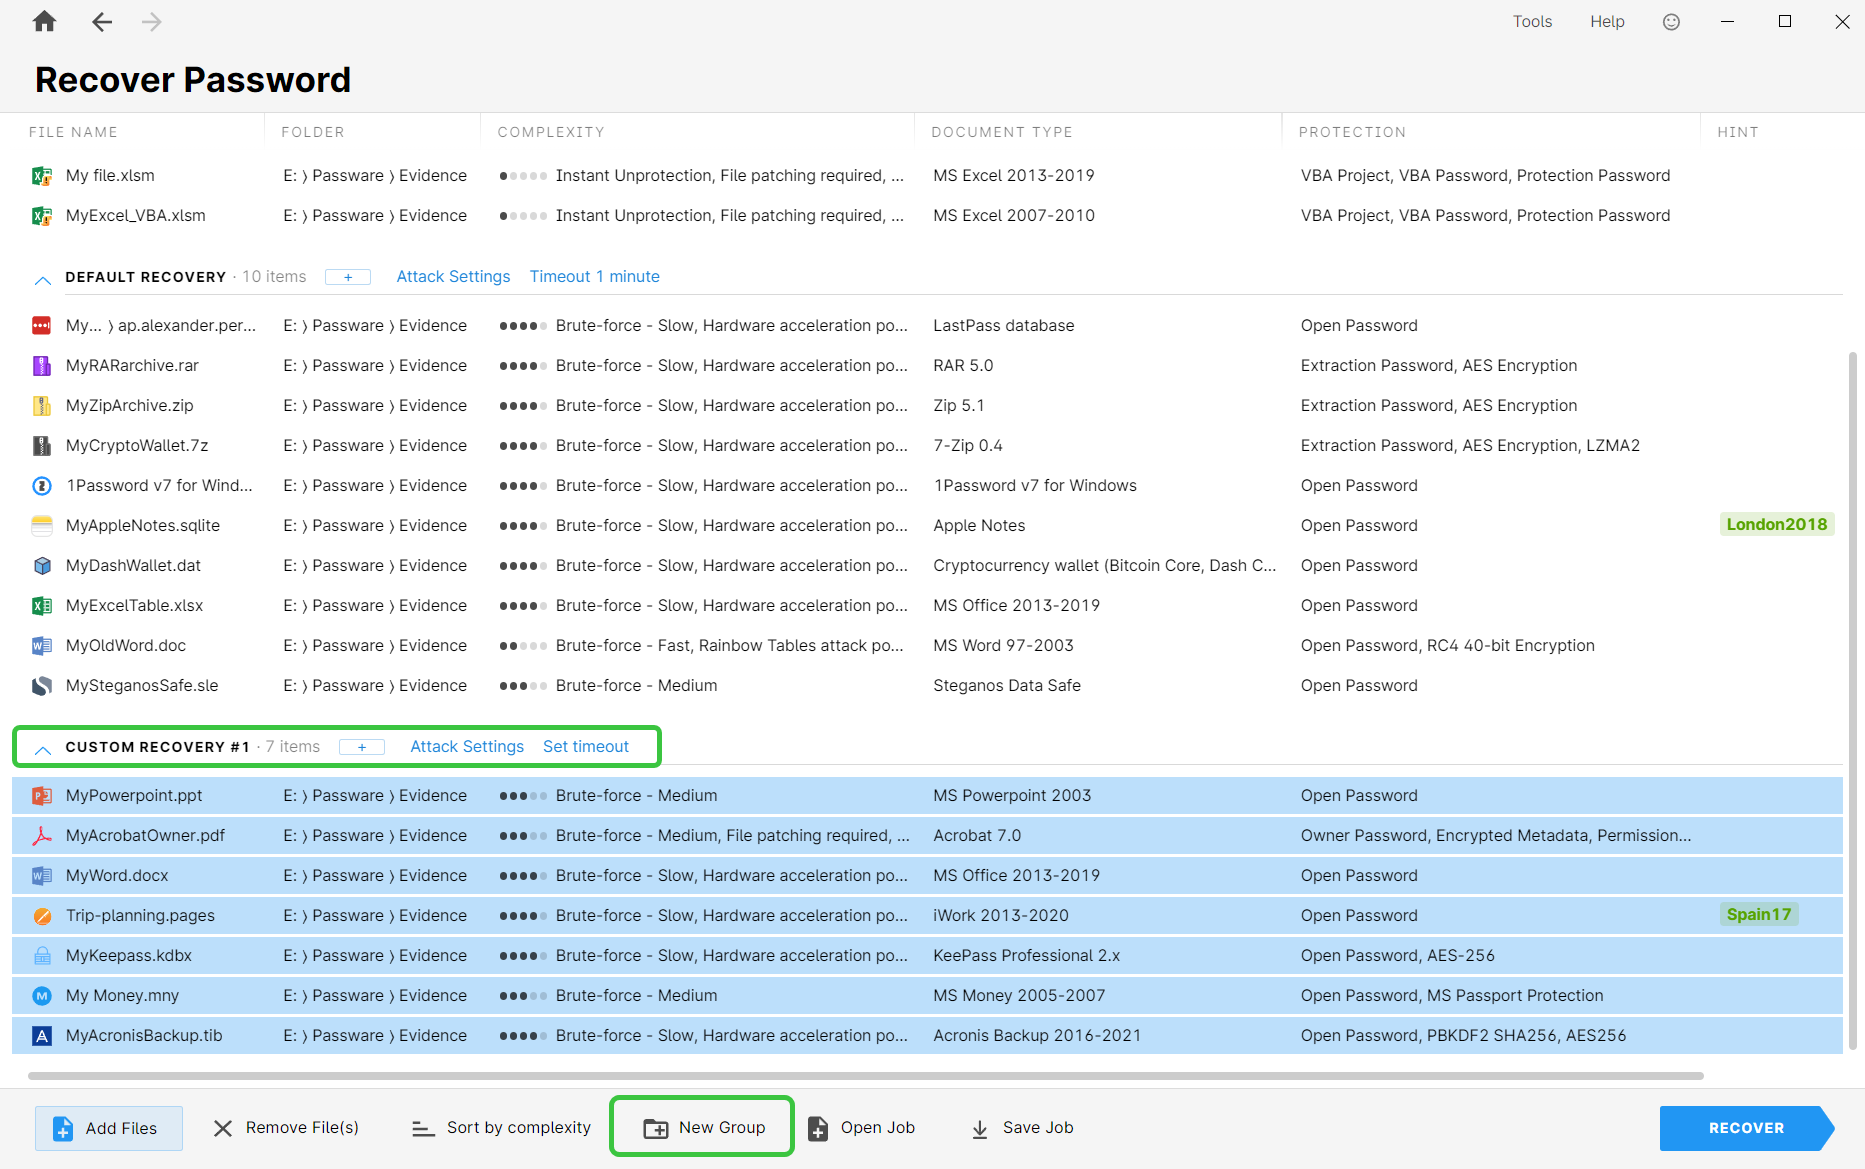The image size is (1865, 1169).
Task: Sort by the DOCUMENT TYPE column header
Action: point(1002,132)
